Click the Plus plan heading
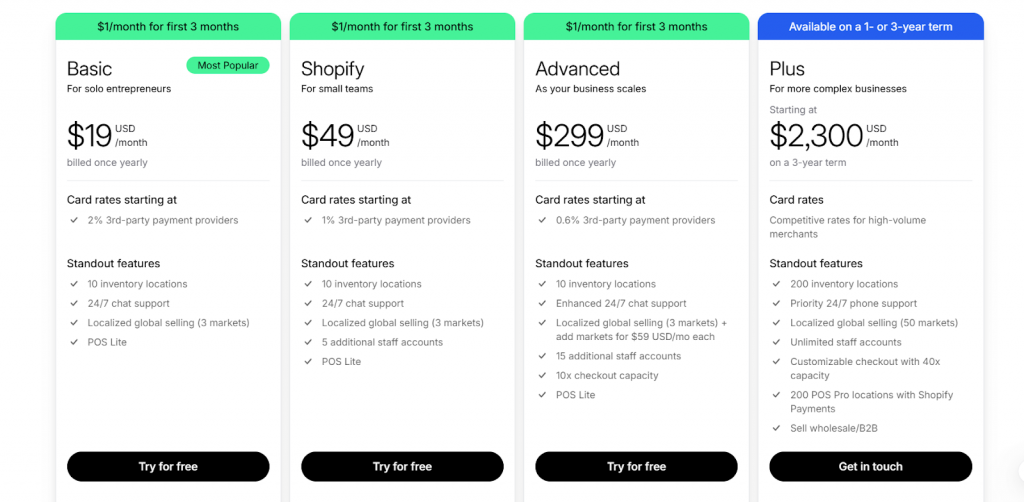The height and width of the screenshot is (502, 1024). coord(787,69)
